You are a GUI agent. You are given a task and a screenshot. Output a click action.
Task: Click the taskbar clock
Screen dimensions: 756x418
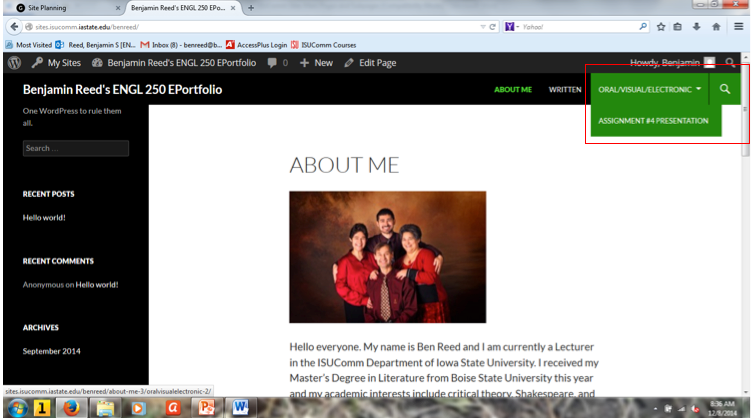(x=722, y=408)
